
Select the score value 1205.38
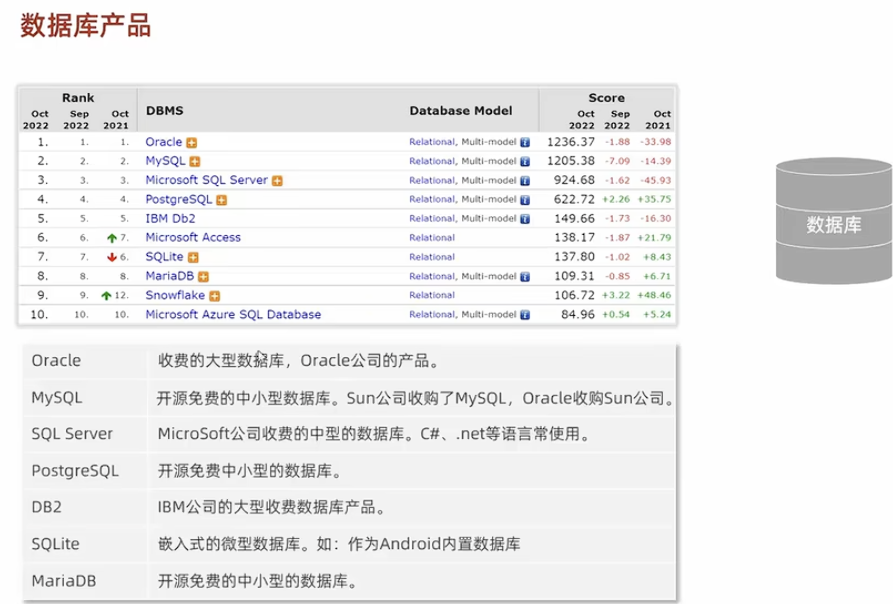[x=571, y=161]
